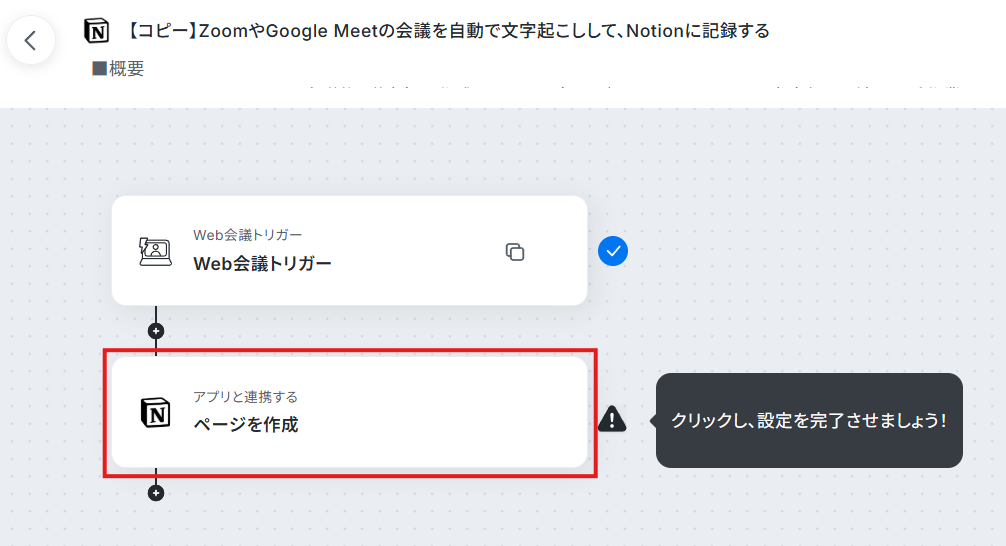Click the warning triangle next to ページを作成
Viewport: 1006px width, 546px height.
(612, 420)
